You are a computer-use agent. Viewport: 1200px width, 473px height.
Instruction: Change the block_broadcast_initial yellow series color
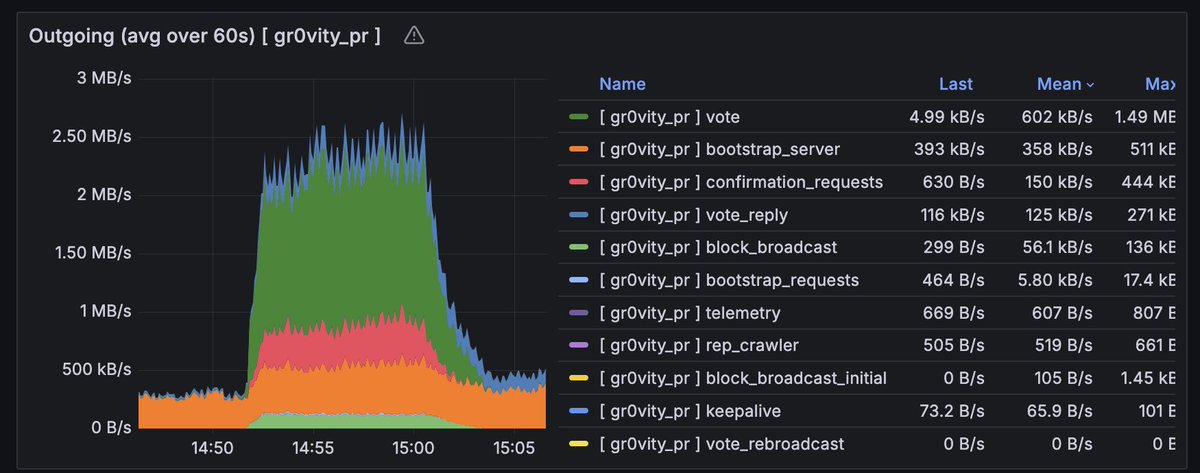point(578,378)
